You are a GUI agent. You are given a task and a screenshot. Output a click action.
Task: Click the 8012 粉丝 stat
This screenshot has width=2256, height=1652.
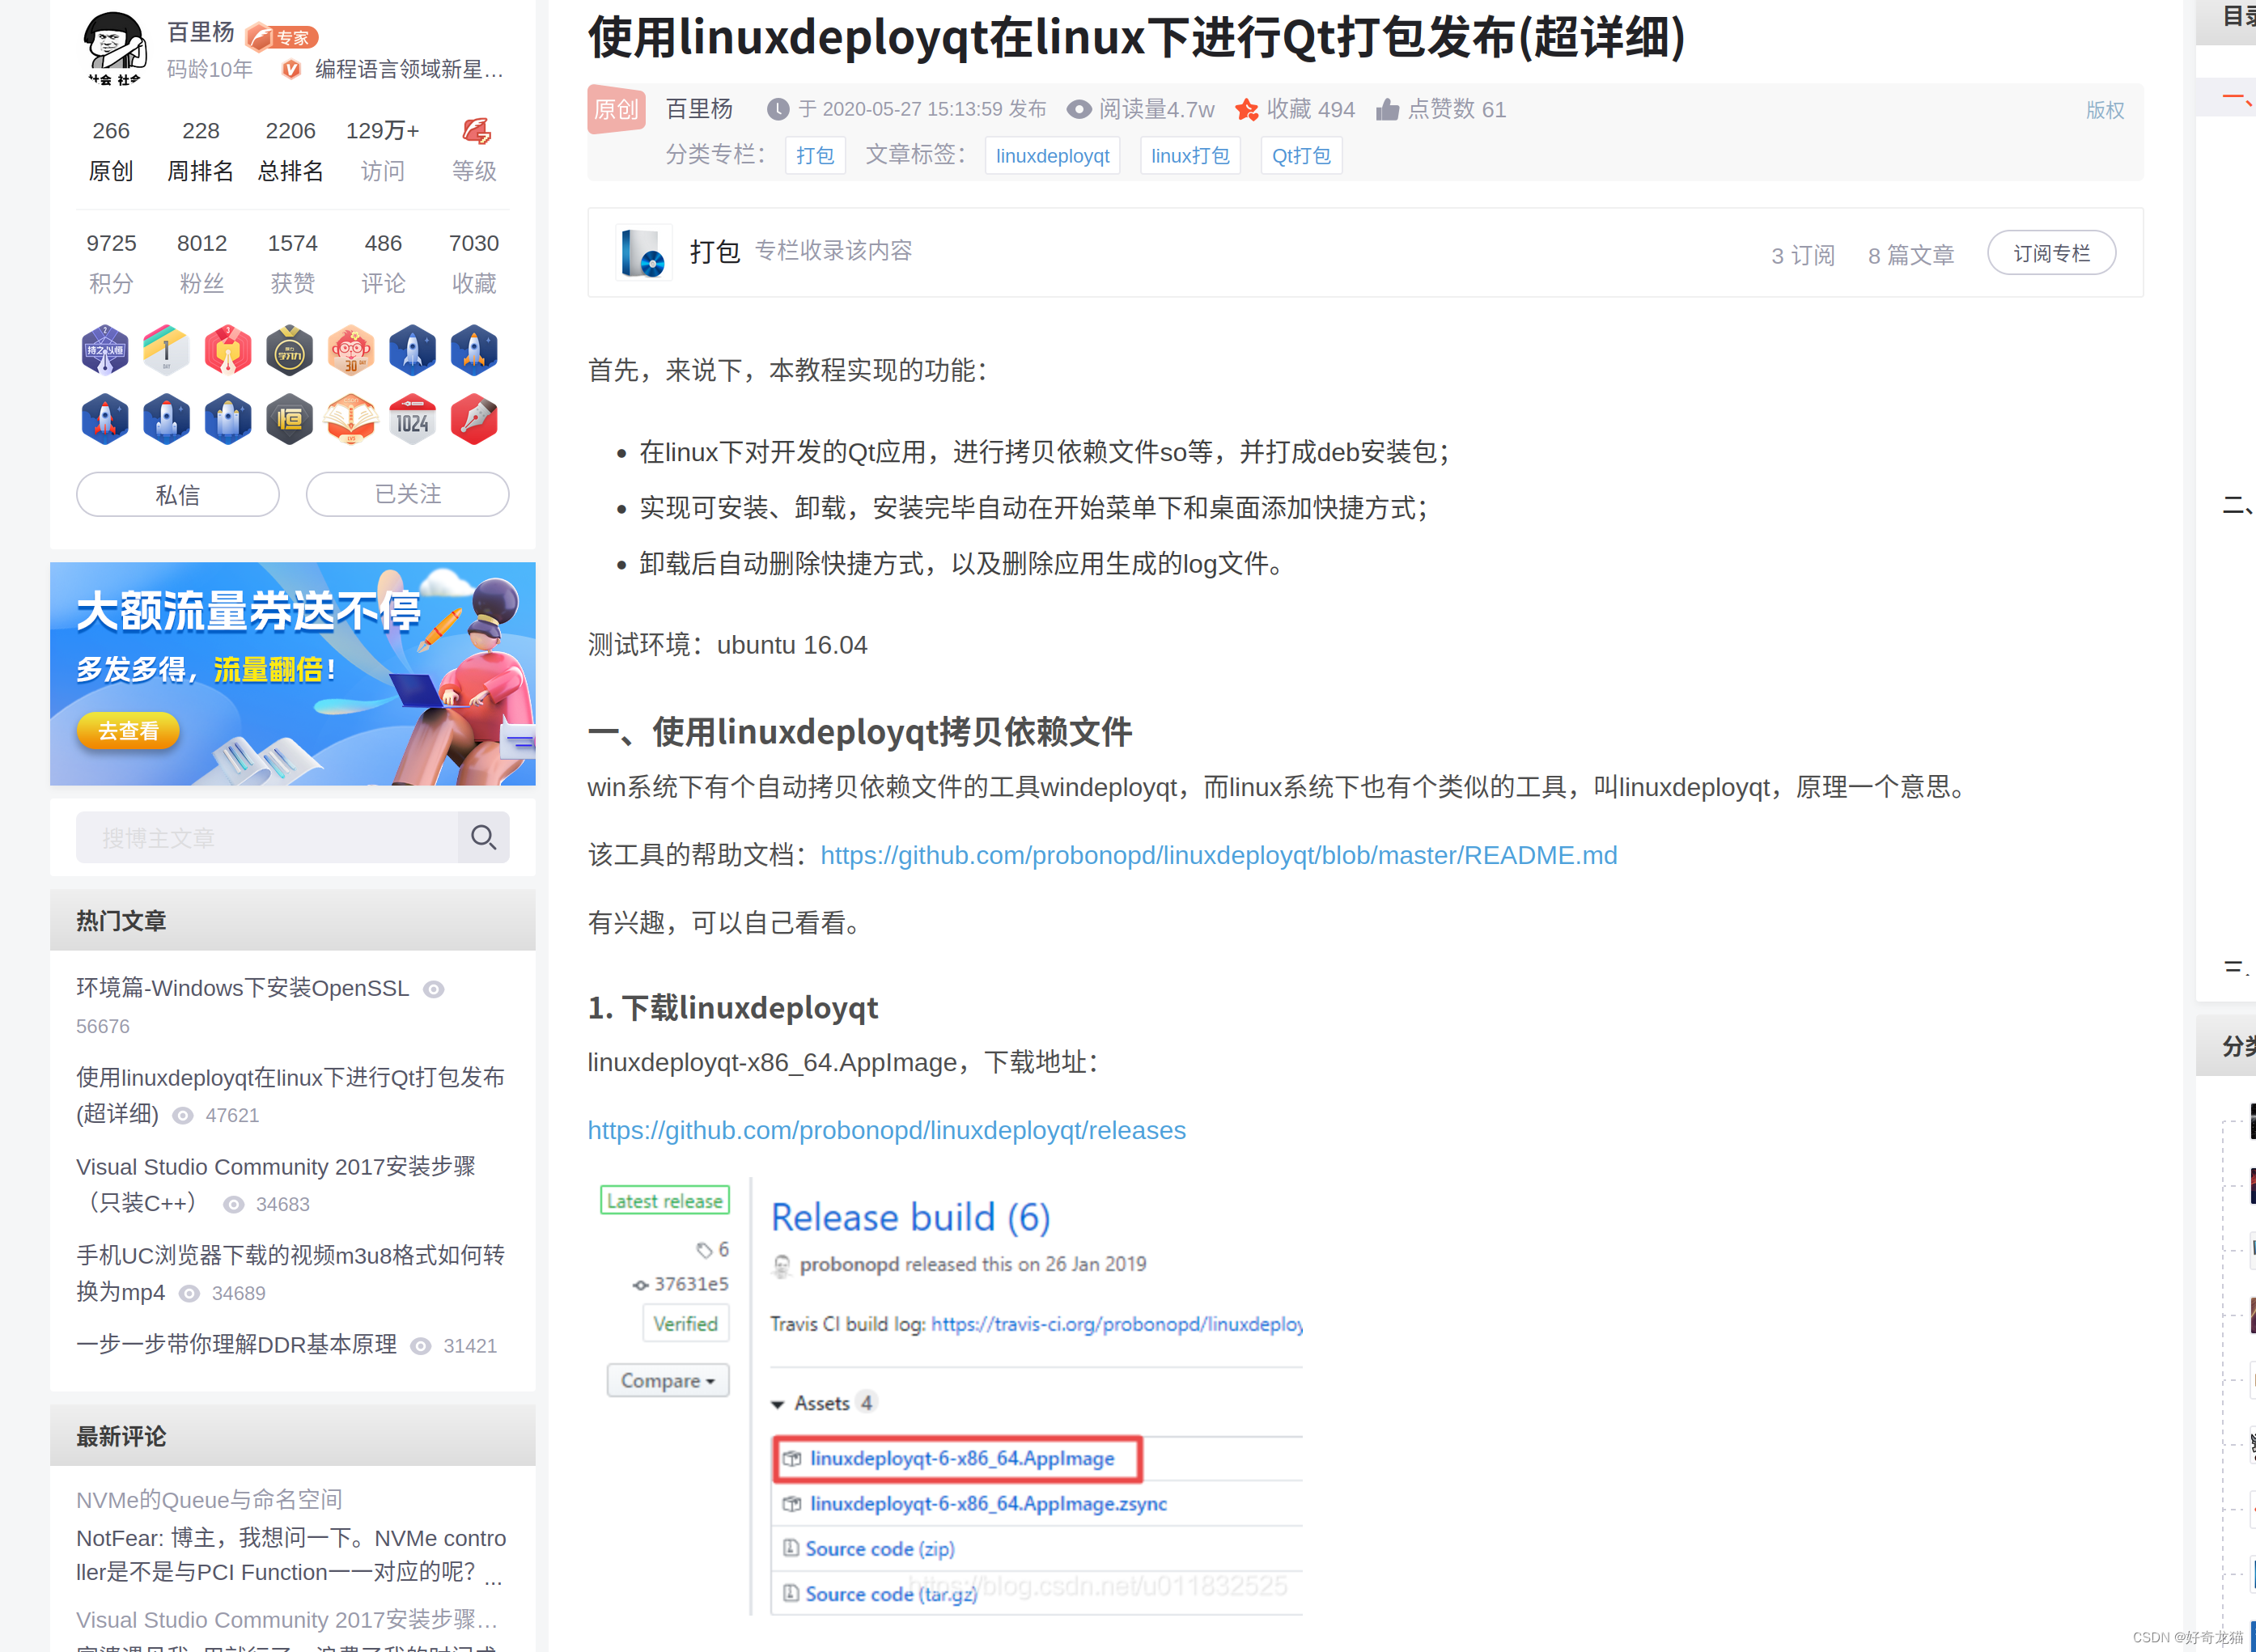pos(201,263)
